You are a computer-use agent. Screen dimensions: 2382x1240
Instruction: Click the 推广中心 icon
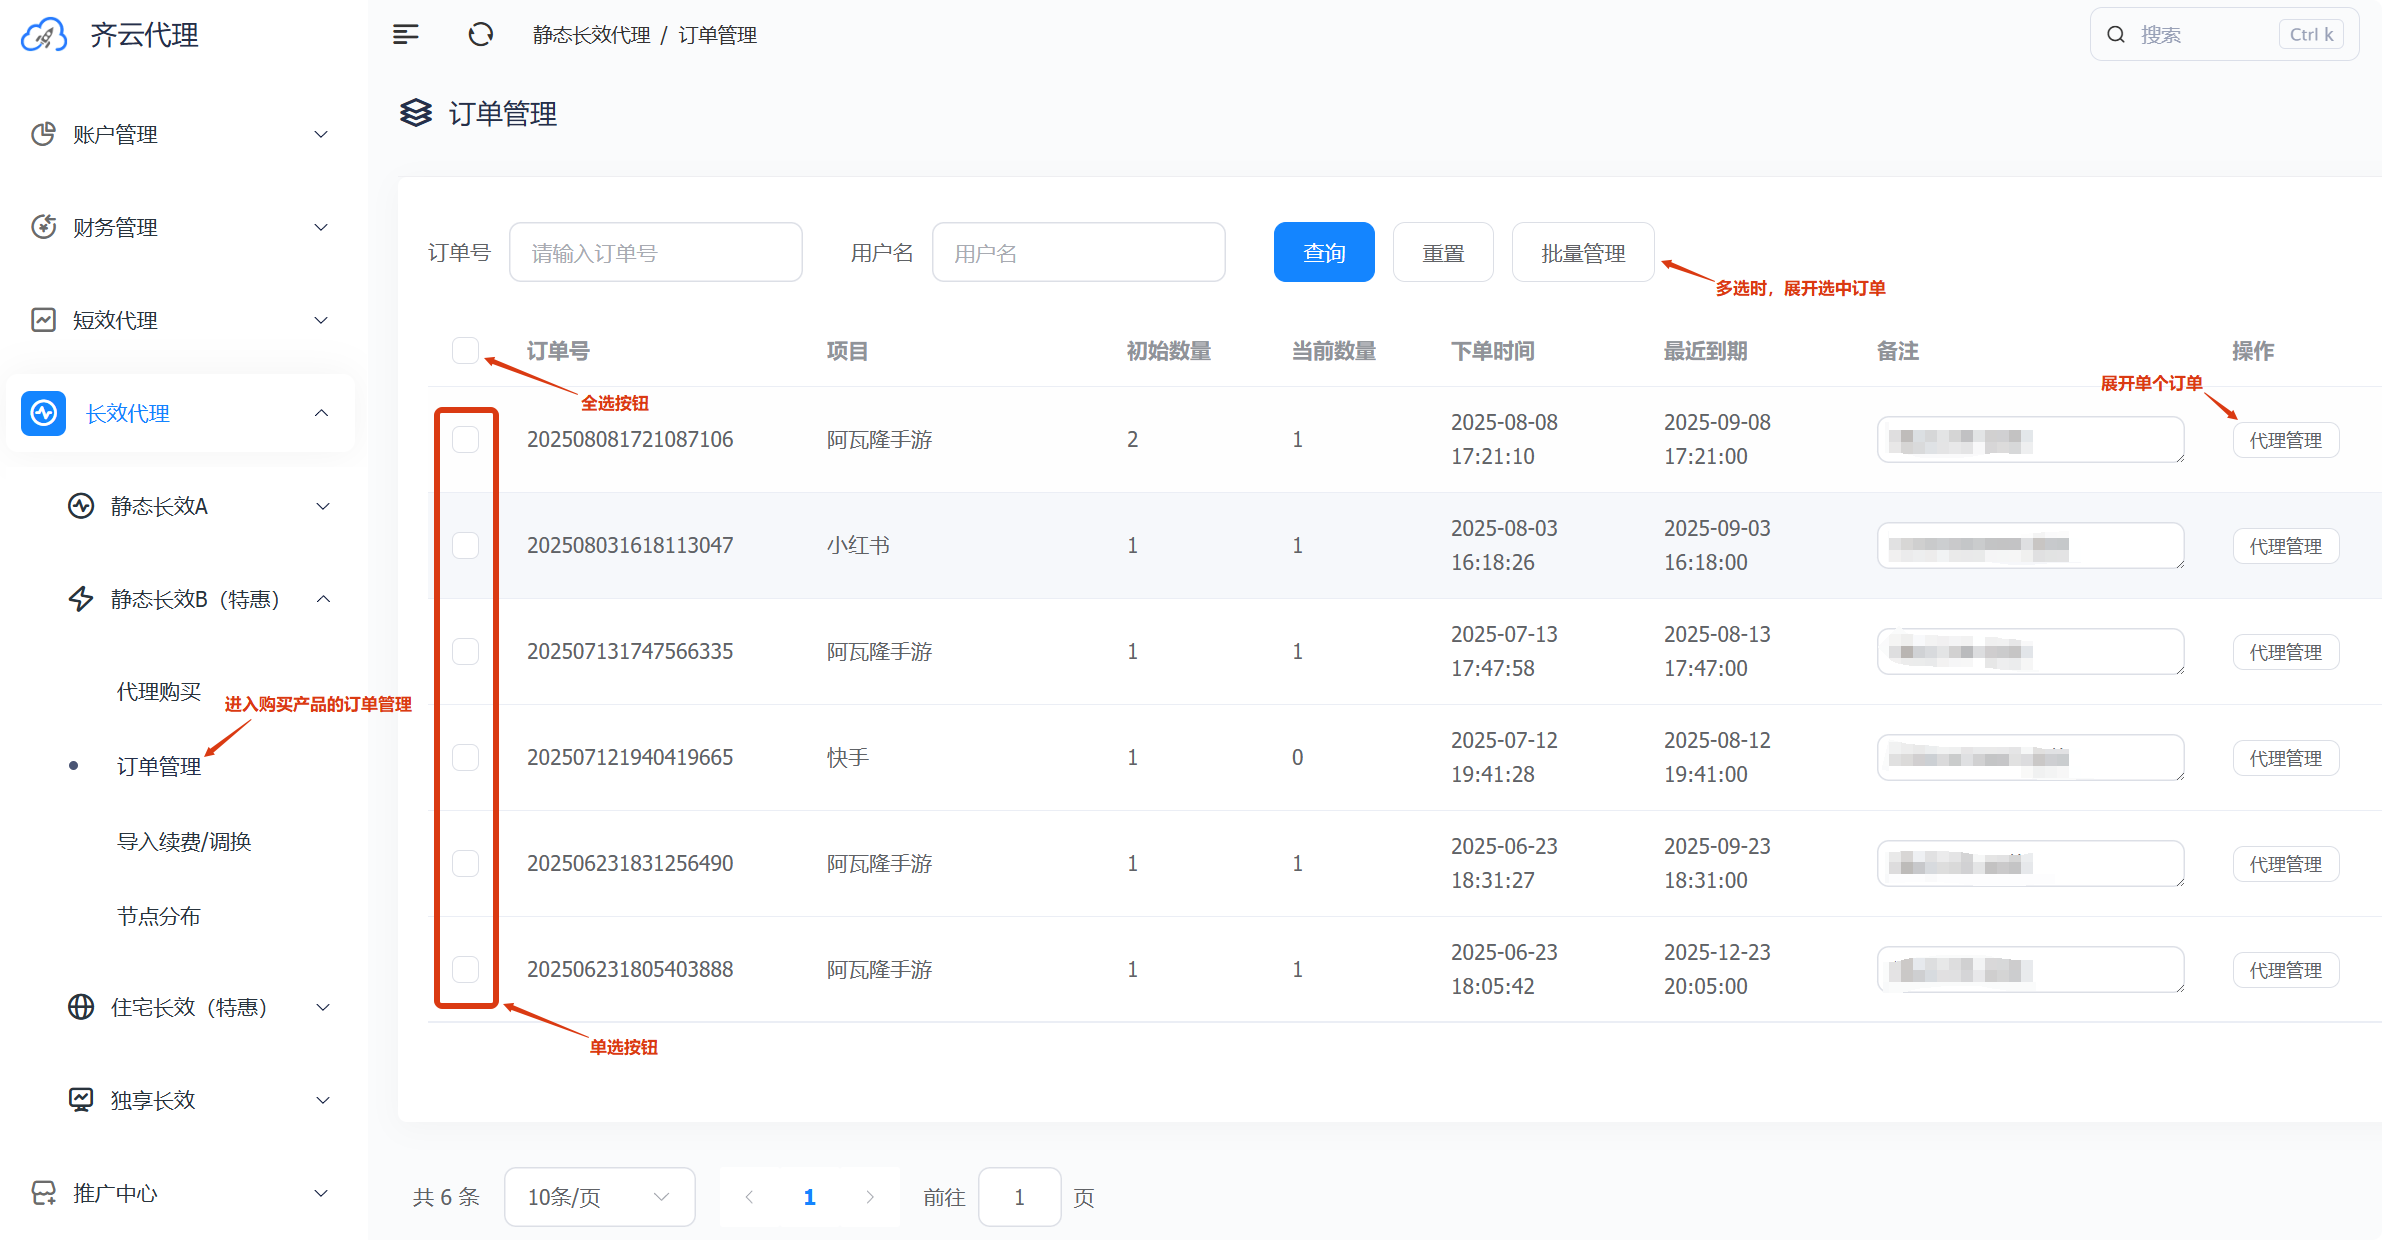43,1193
